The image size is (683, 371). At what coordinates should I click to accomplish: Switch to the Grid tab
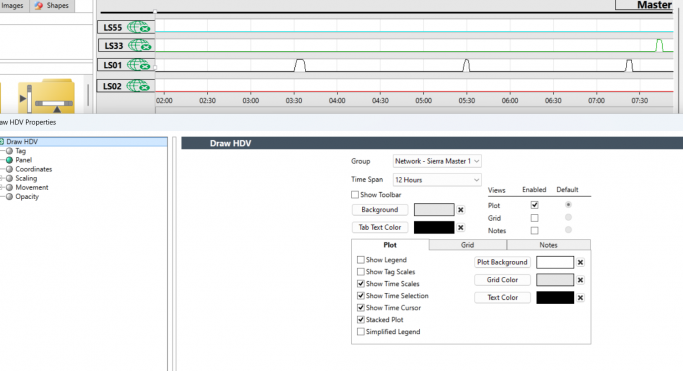467,245
